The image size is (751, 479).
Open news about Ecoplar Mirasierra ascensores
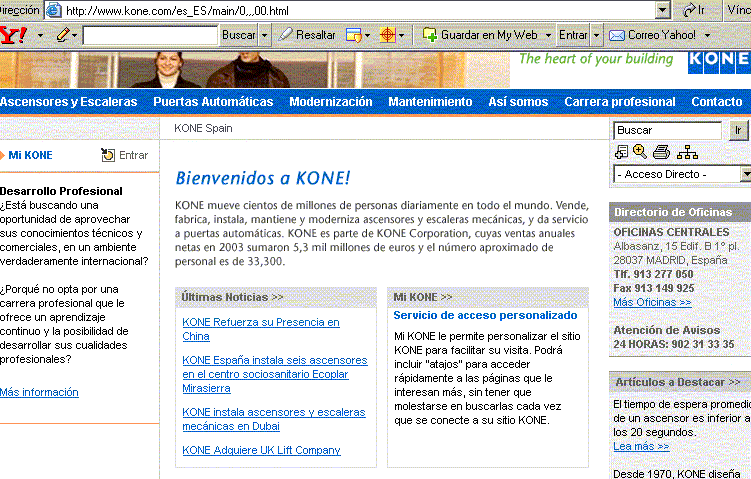pos(275,374)
